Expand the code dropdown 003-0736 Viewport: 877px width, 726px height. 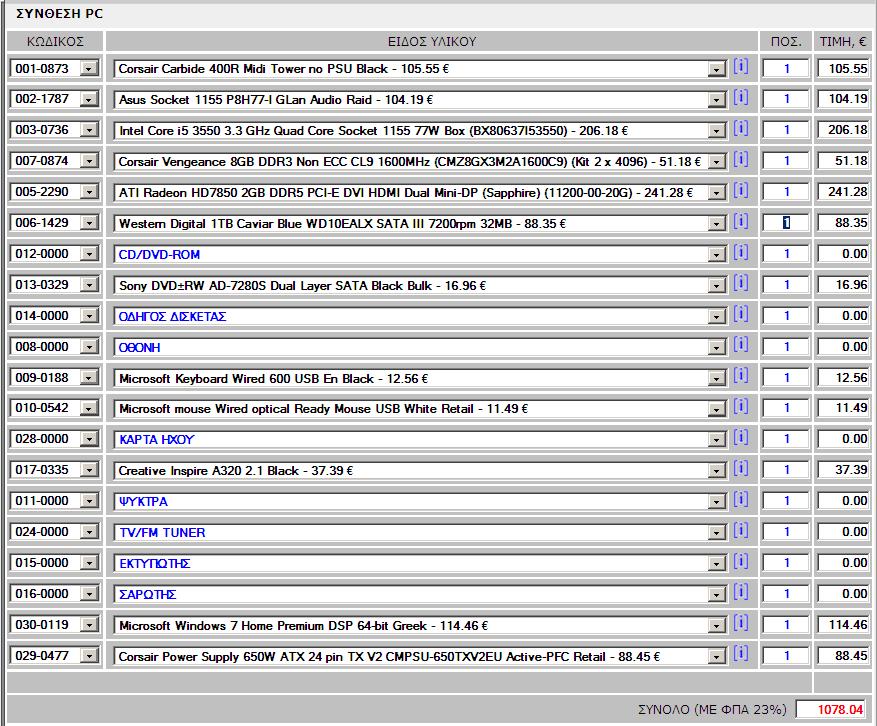88,130
